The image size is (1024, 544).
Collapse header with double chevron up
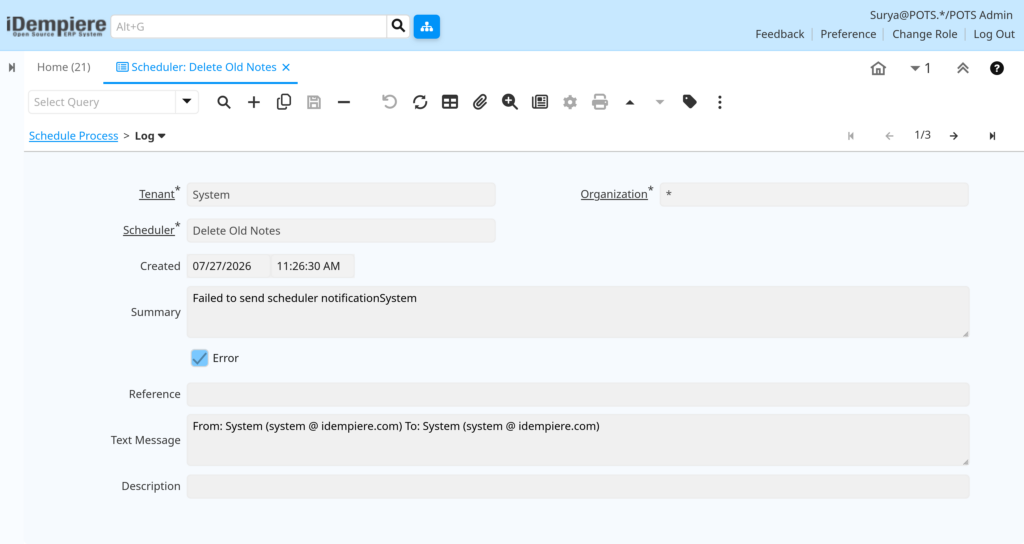[x=963, y=68]
